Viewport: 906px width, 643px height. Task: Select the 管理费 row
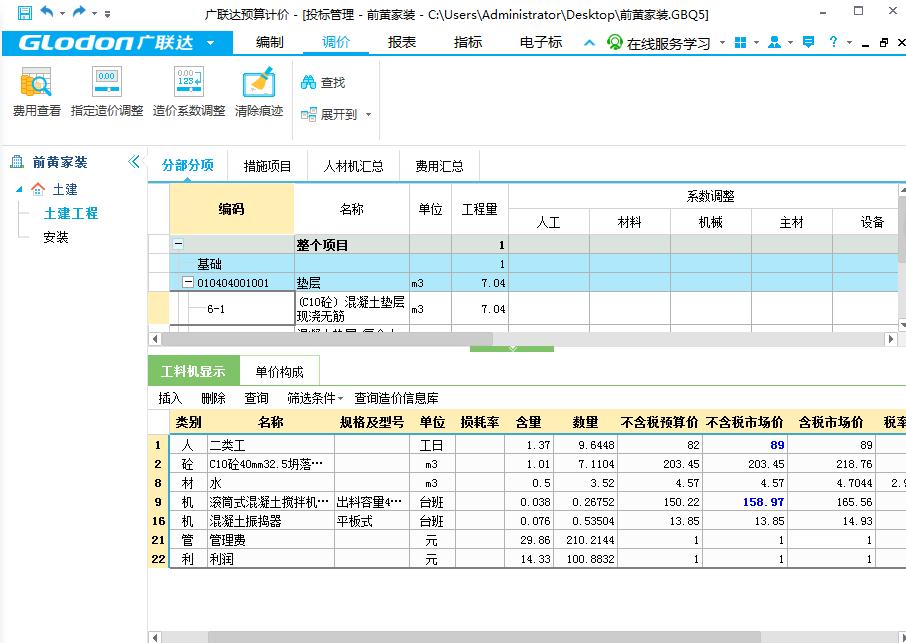(527, 540)
